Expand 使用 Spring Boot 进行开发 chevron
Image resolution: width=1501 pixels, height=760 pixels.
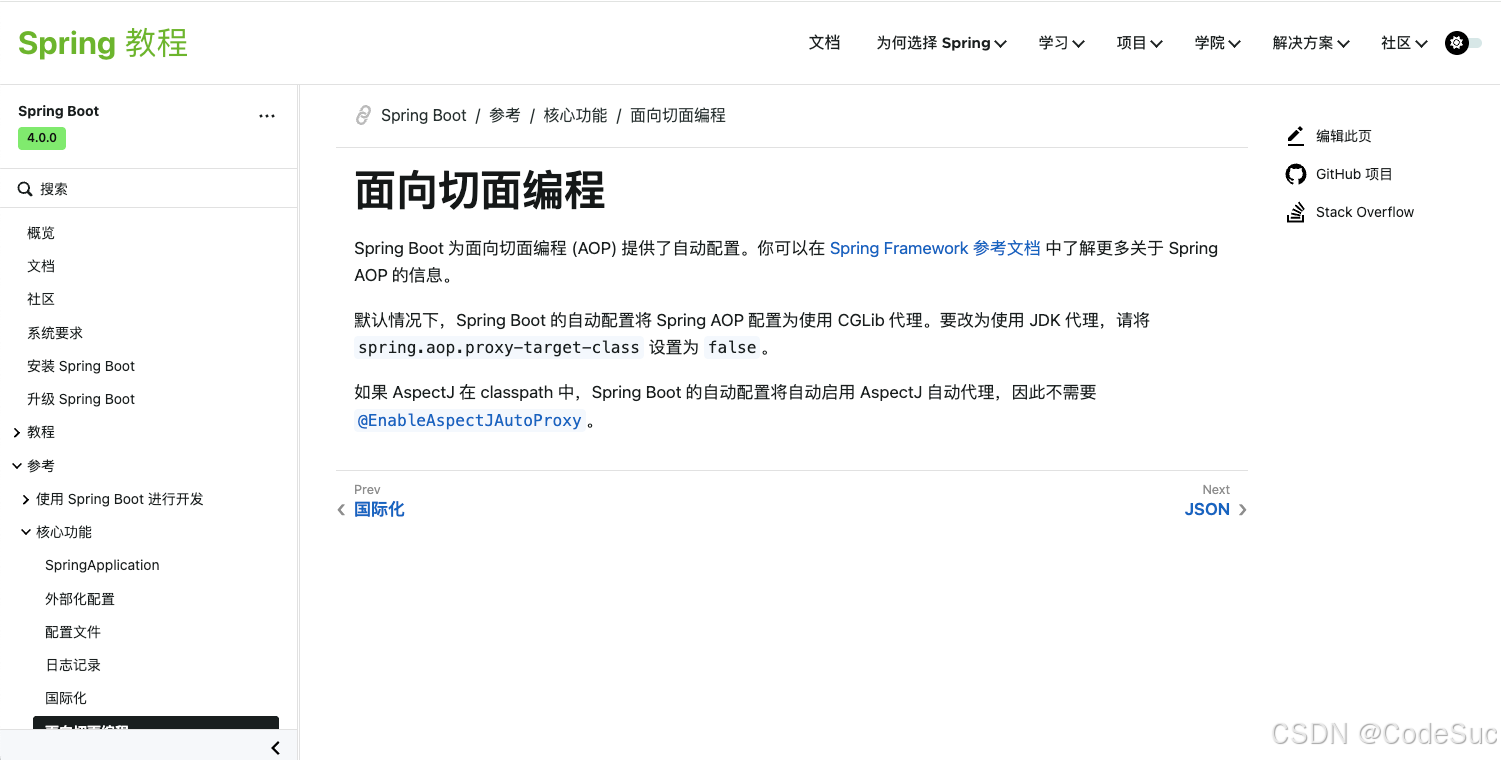pyautogui.click(x=26, y=499)
